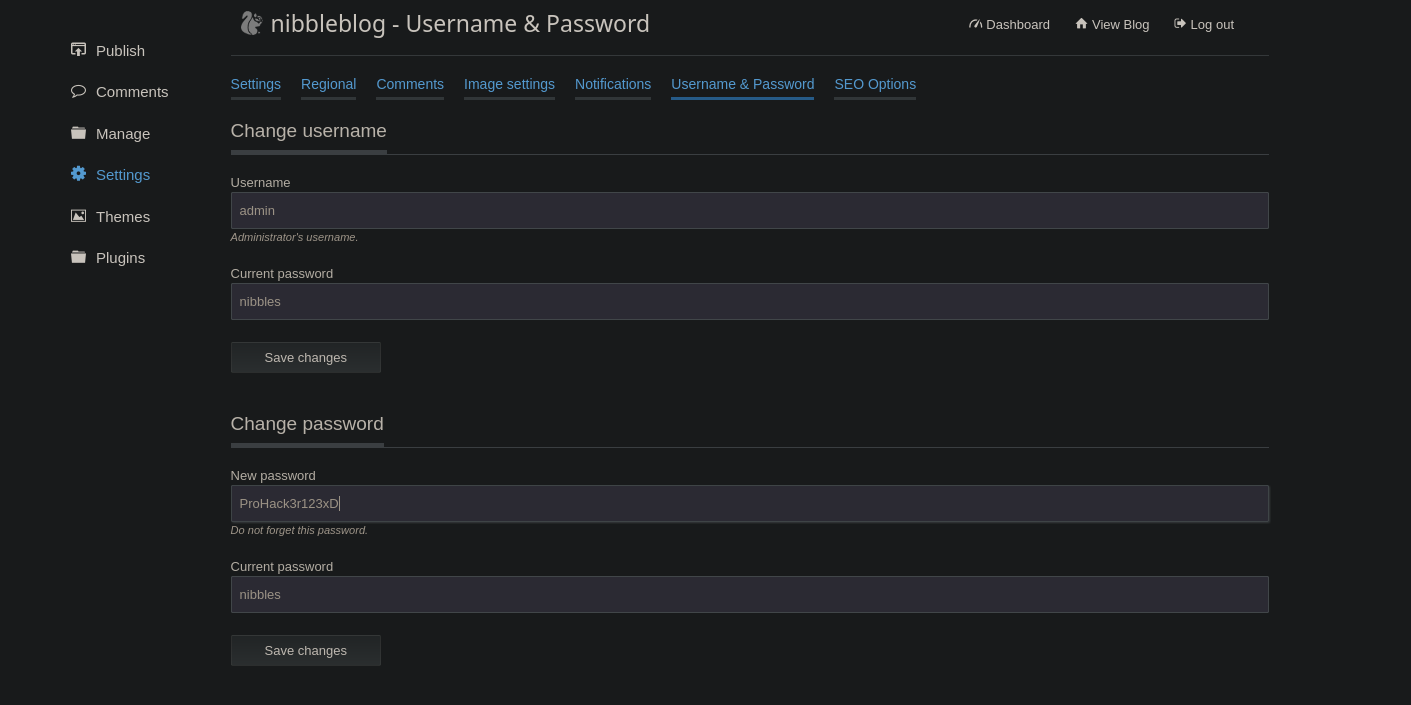Click the Dashboard gauge icon
Screen dimensions: 1411x705
pos(975,24)
